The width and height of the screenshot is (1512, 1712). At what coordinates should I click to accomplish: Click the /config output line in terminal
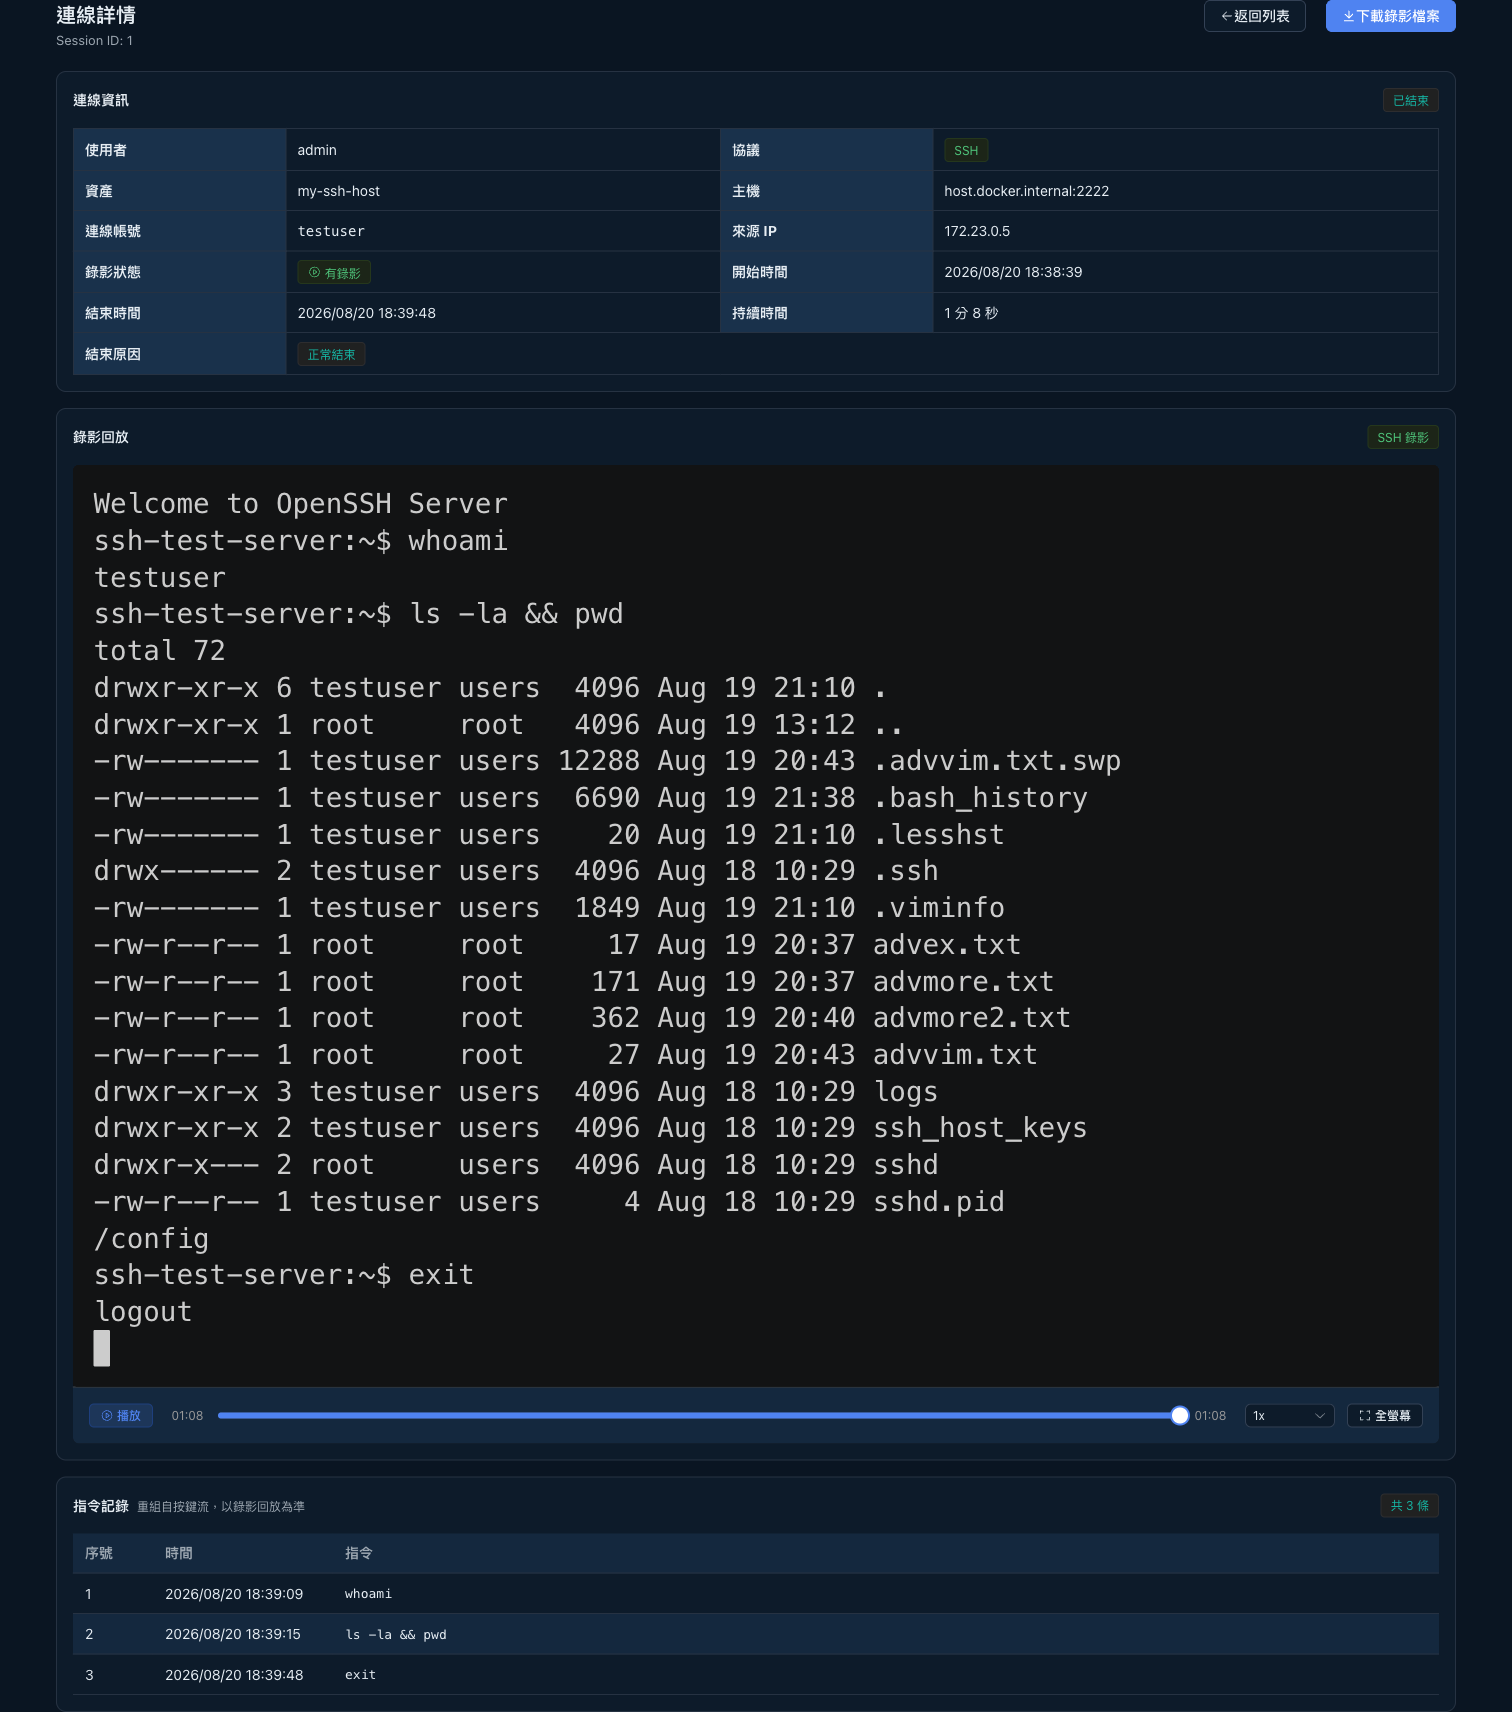151,1239
